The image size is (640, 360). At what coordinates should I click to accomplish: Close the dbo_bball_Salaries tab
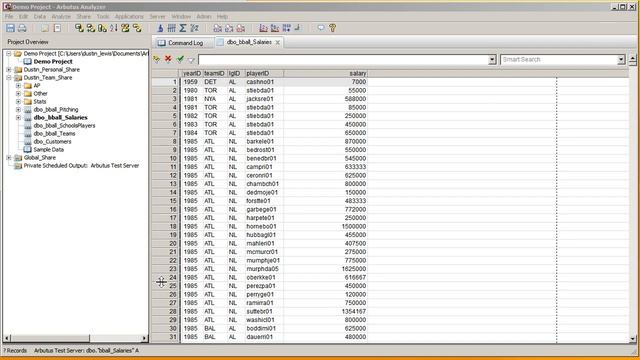[x=278, y=42]
